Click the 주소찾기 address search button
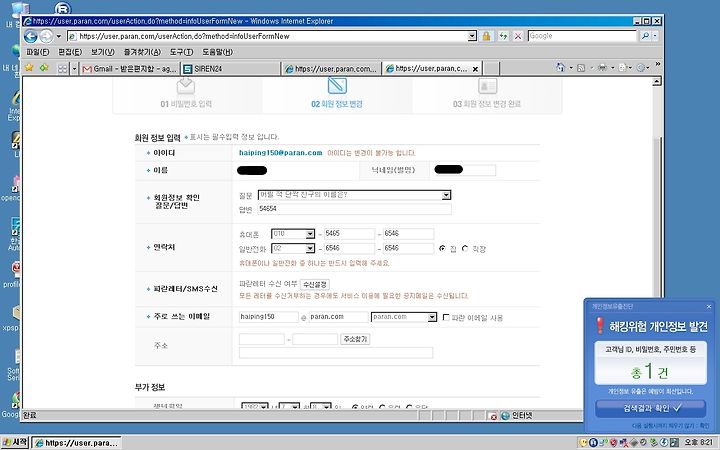This screenshot has width=720, height=450. coord(355,339)
